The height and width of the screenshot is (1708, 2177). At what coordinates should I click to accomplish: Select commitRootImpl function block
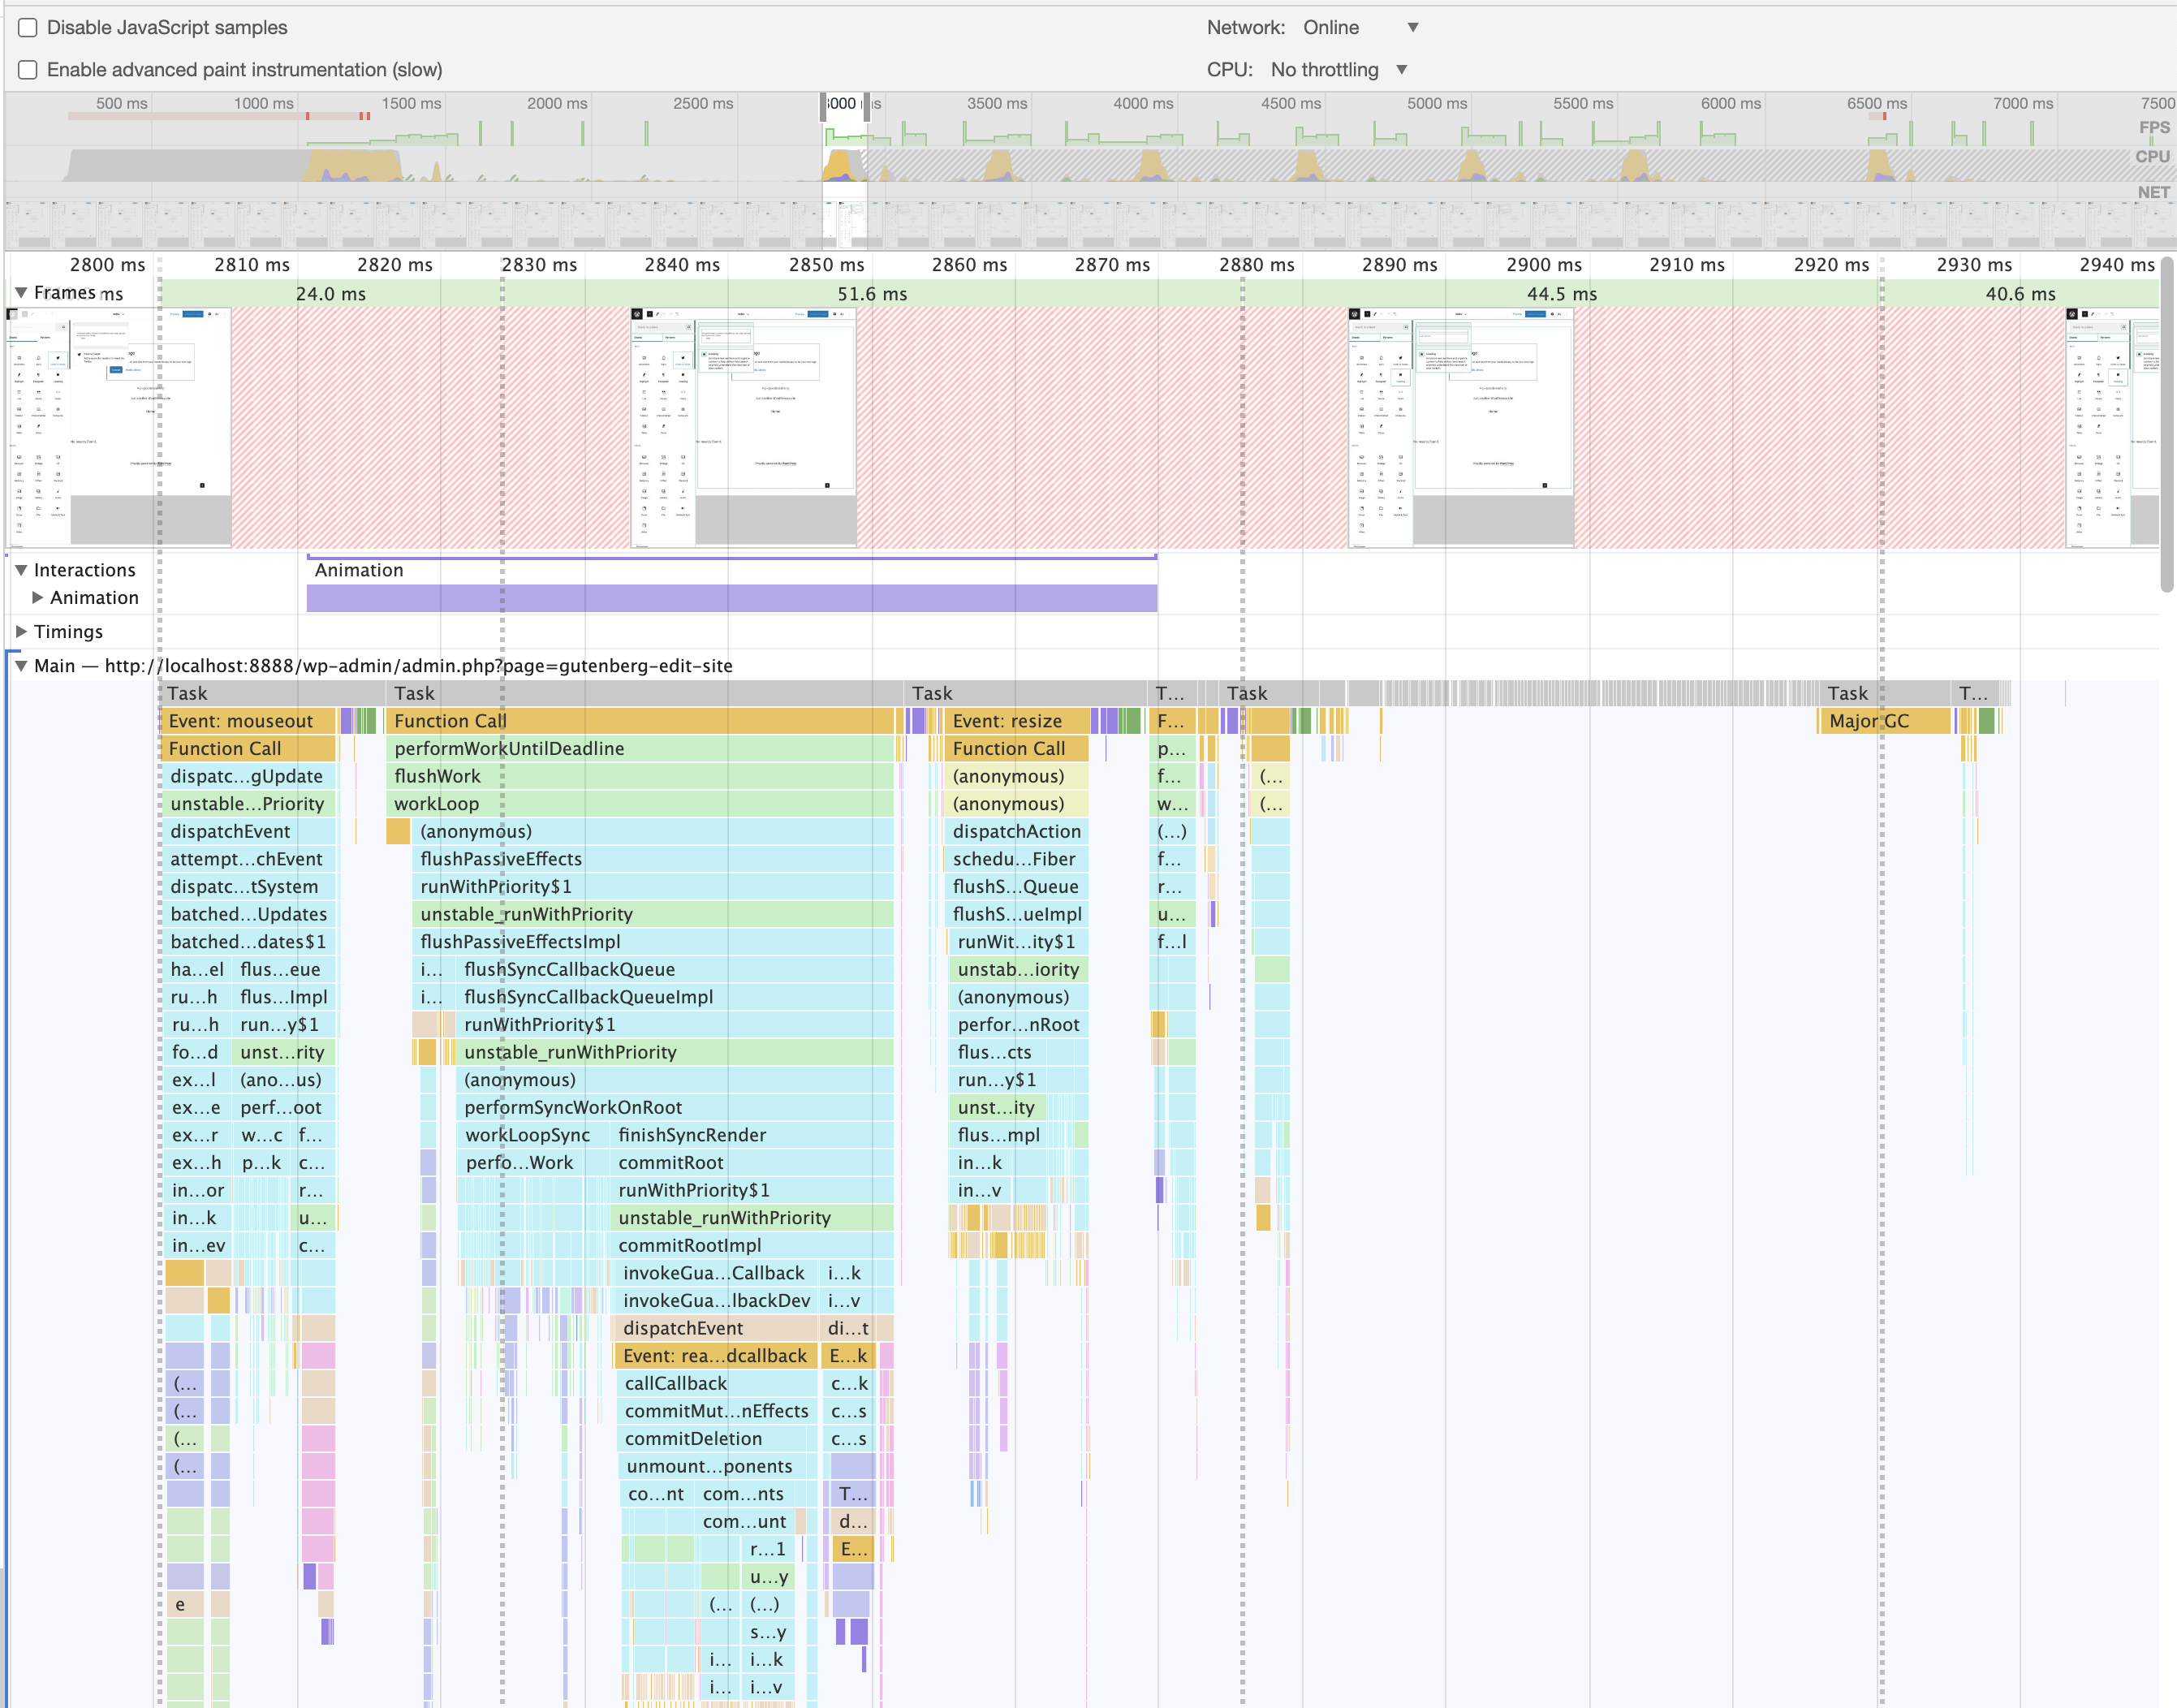750,1246
